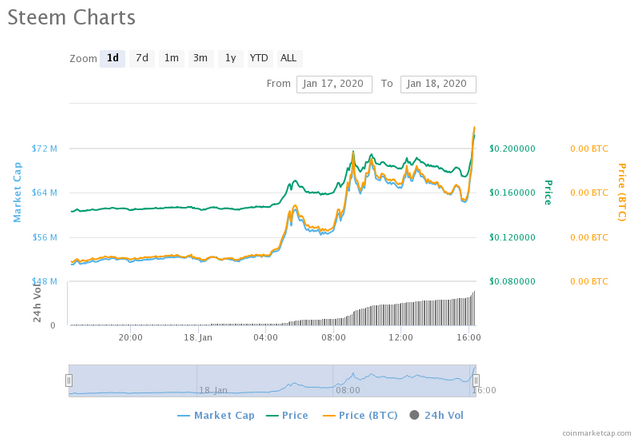
Task: Toggle Market Cap series in legend
Action: [x=216, y=416]
